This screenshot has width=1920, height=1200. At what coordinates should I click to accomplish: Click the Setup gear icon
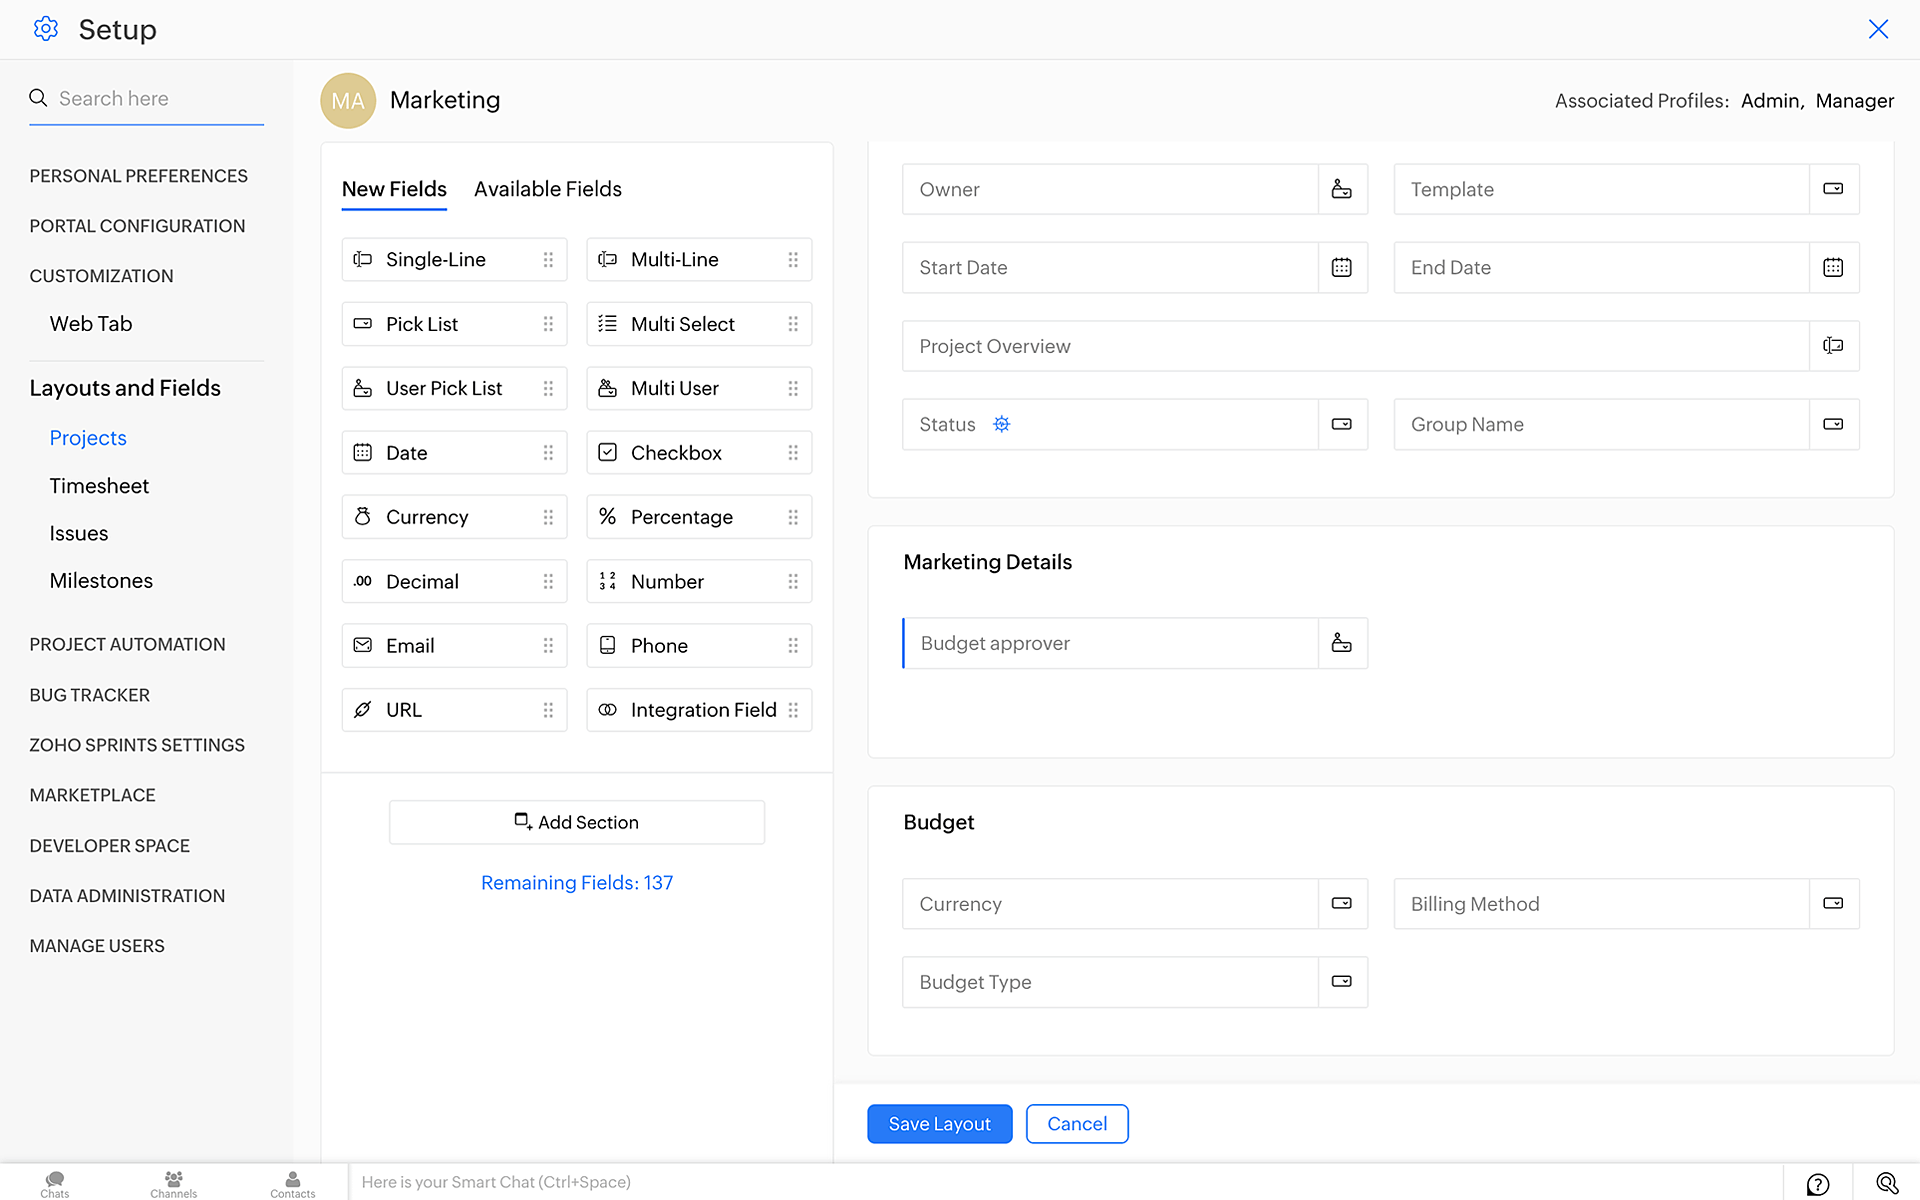pyautogui.click(x=46, y=29)
